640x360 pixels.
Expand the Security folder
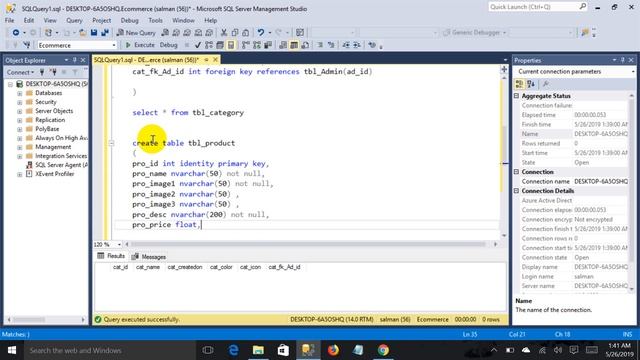pos(19,102)
